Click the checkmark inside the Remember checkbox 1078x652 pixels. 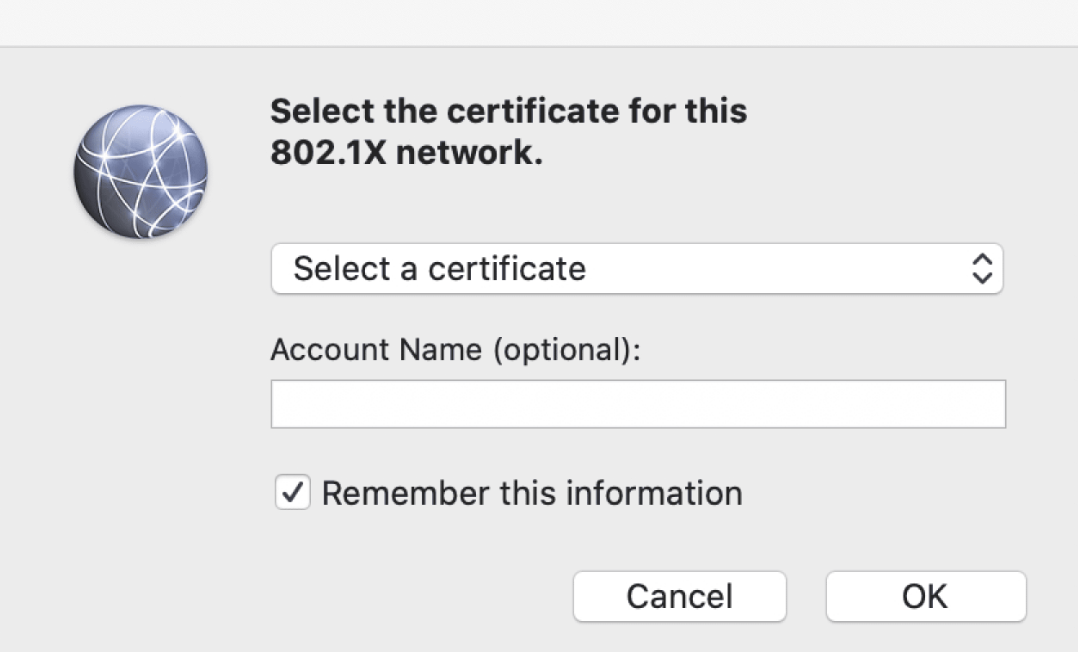(x=292, y=492)
